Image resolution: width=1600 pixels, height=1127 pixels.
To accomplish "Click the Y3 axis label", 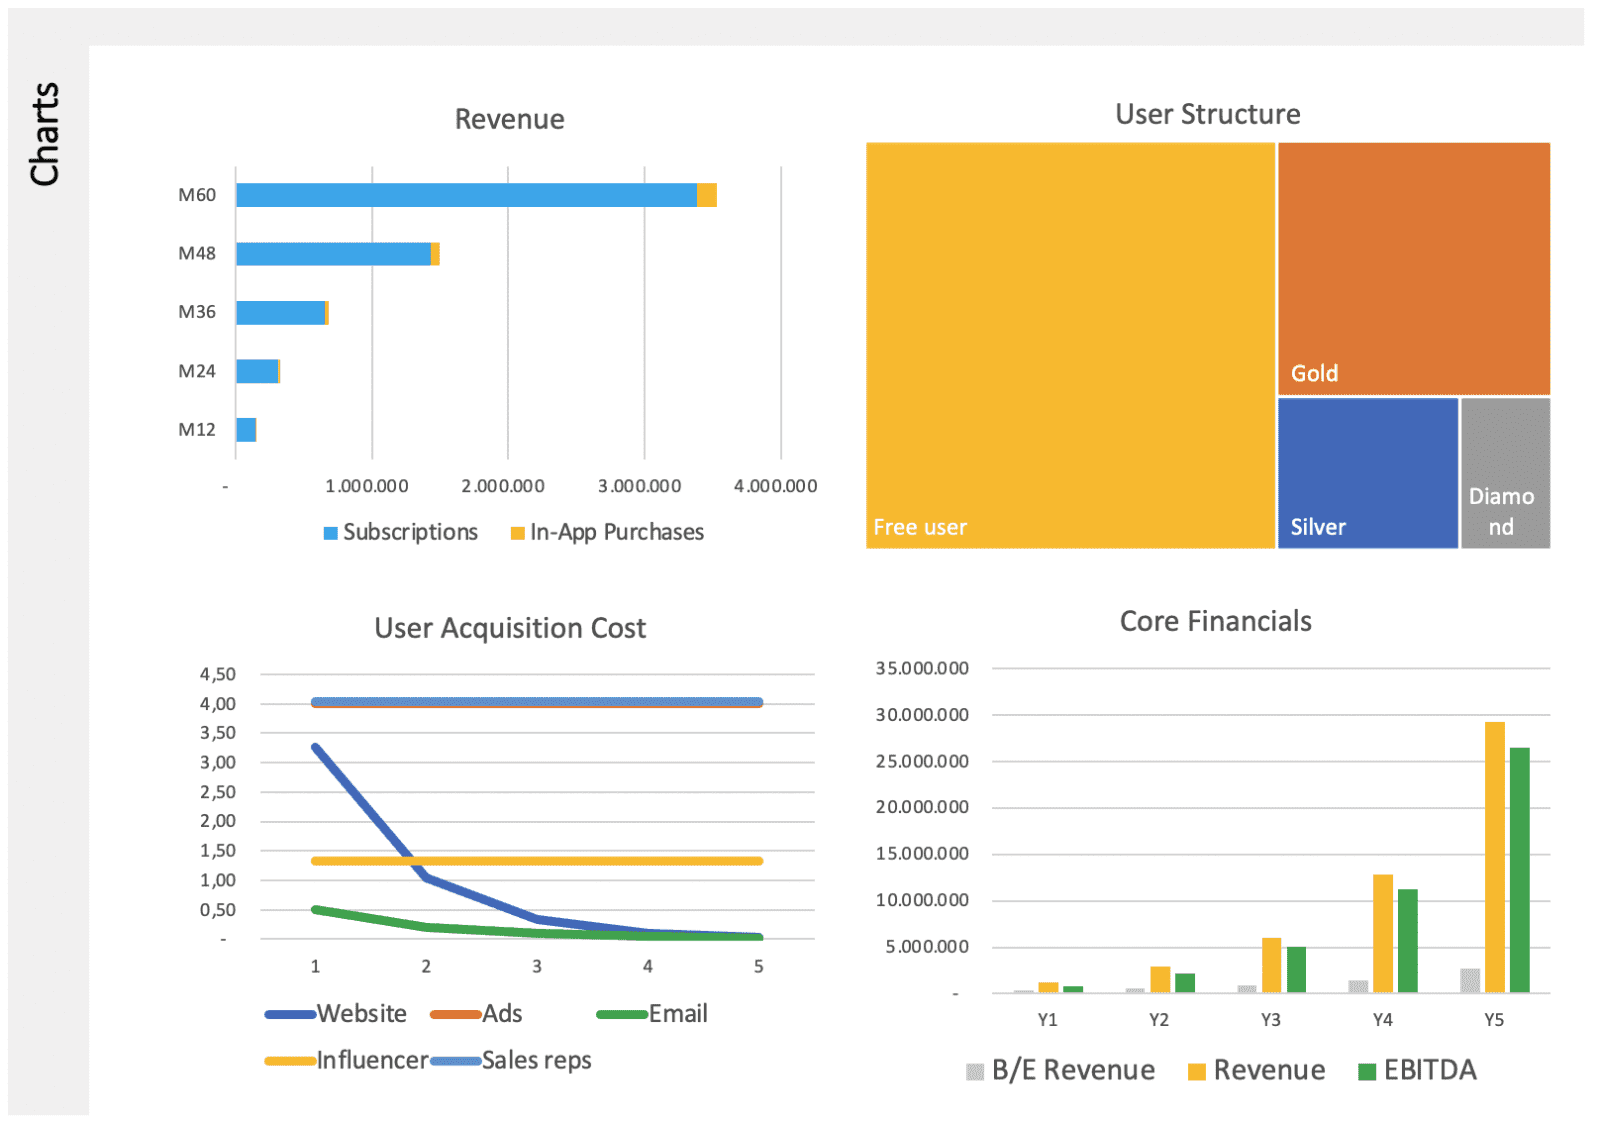I will click(1270, 1020).
